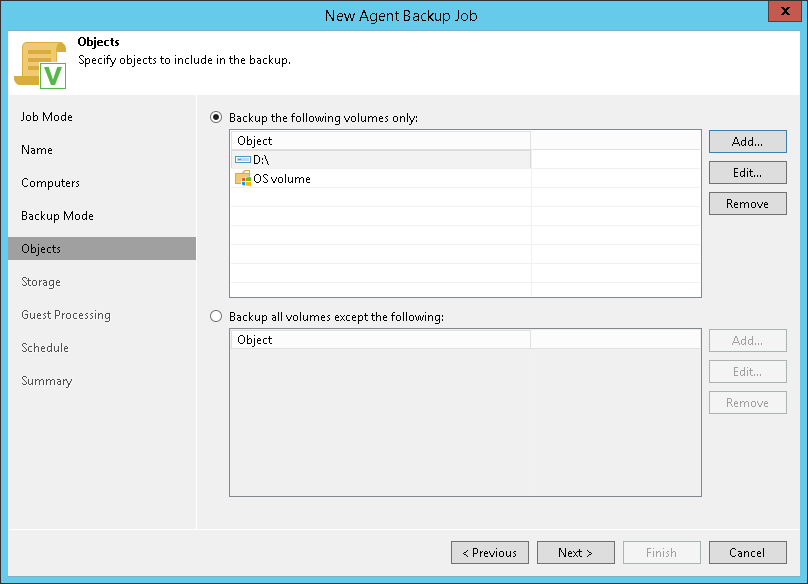
Task: Click the Veeam backup job wizard icon
Action: click(40, 65)
